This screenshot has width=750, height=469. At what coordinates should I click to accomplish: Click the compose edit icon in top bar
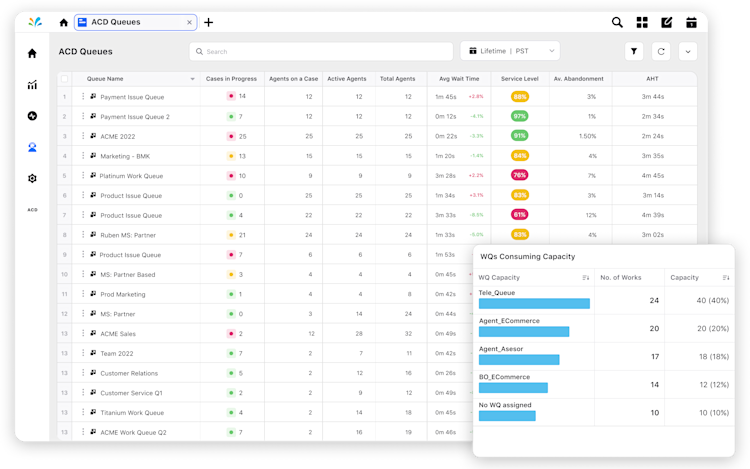666,22
